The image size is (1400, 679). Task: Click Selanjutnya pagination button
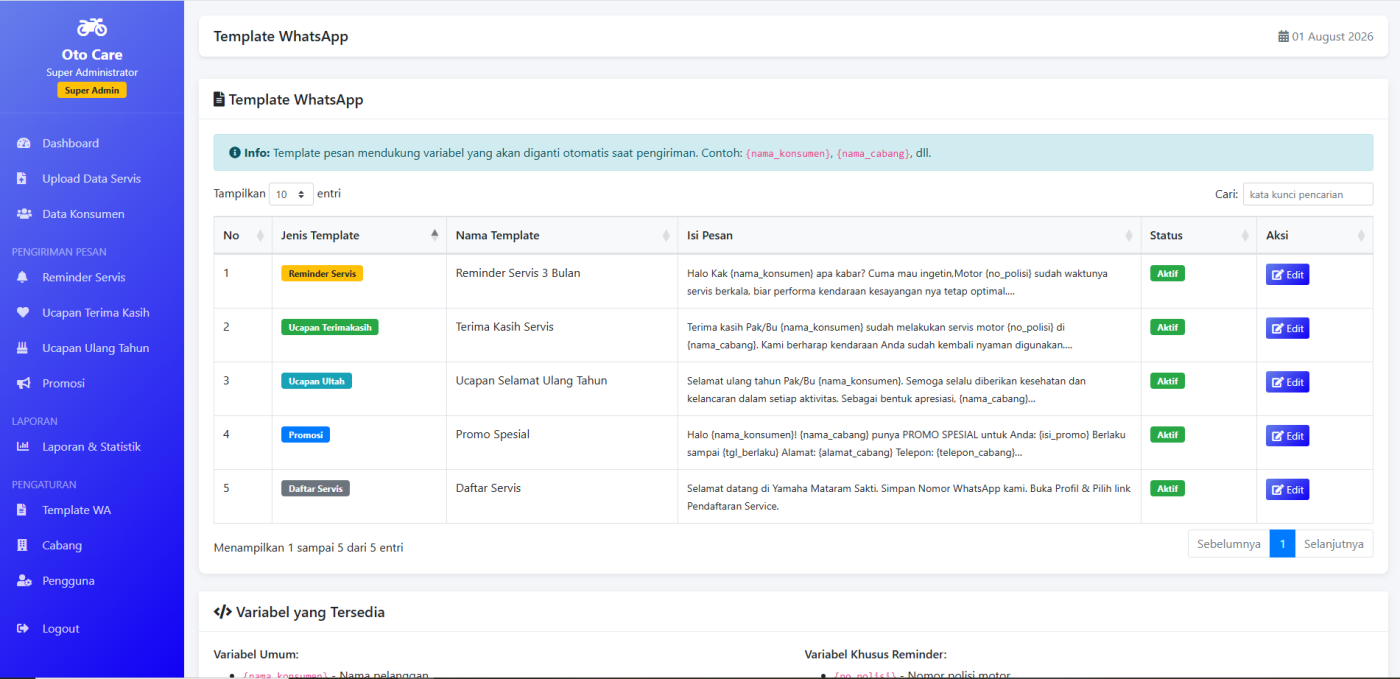pos(1334,544)
